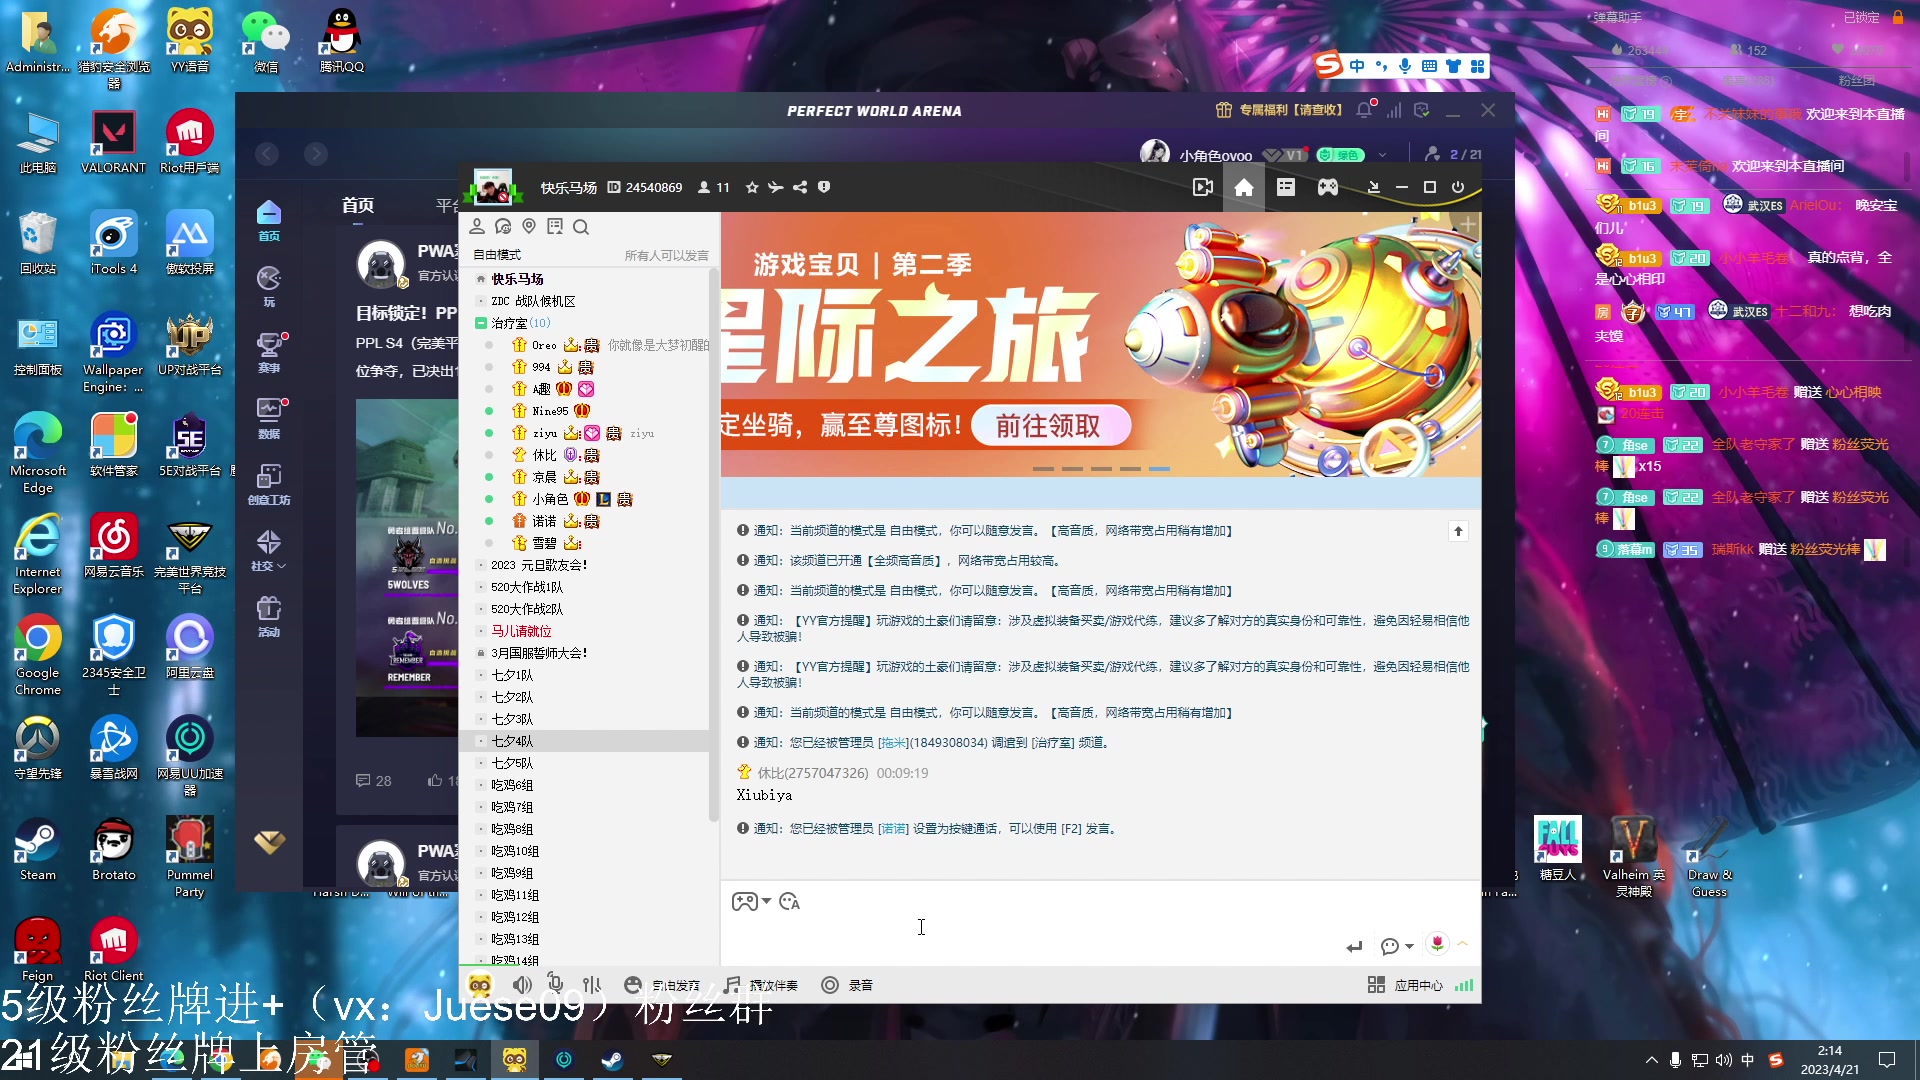Open 数据 sidebar item in Perfect World Arena

pos(269,419)
